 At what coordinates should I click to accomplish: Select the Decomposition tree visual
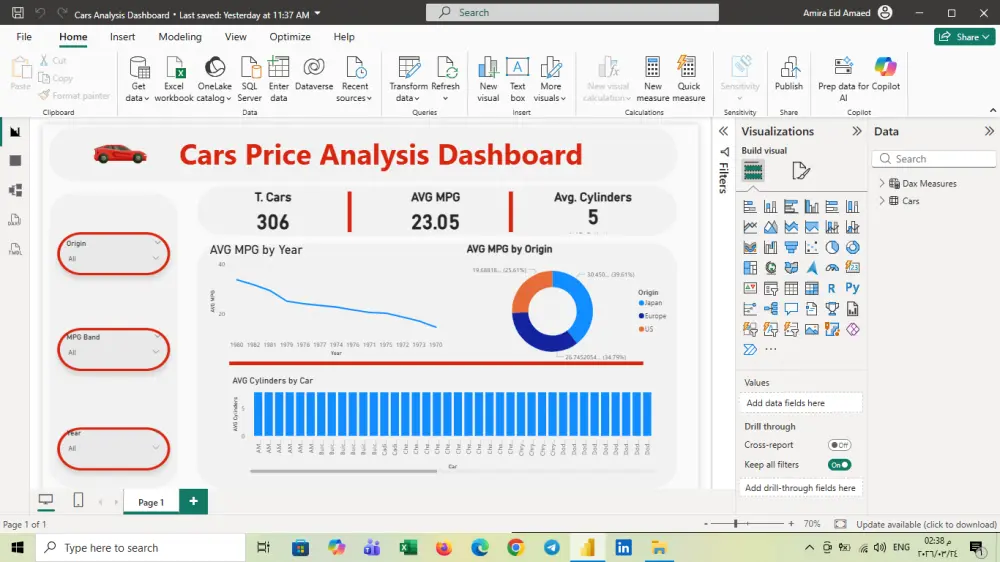pyautogui.click(x=770, y=309)
